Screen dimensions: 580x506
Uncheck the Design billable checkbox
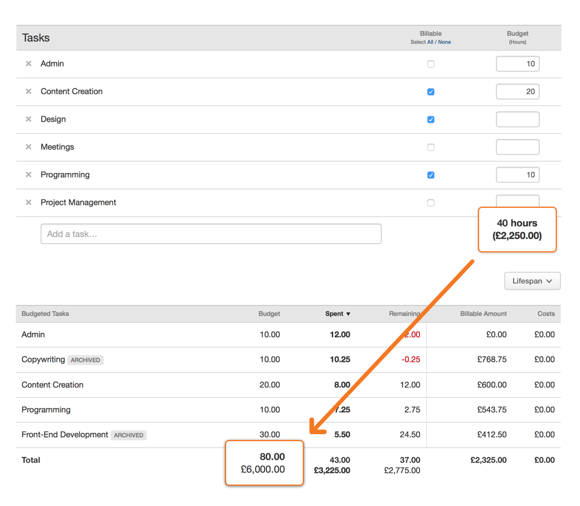pyautogui.click(x=431, y=119)
